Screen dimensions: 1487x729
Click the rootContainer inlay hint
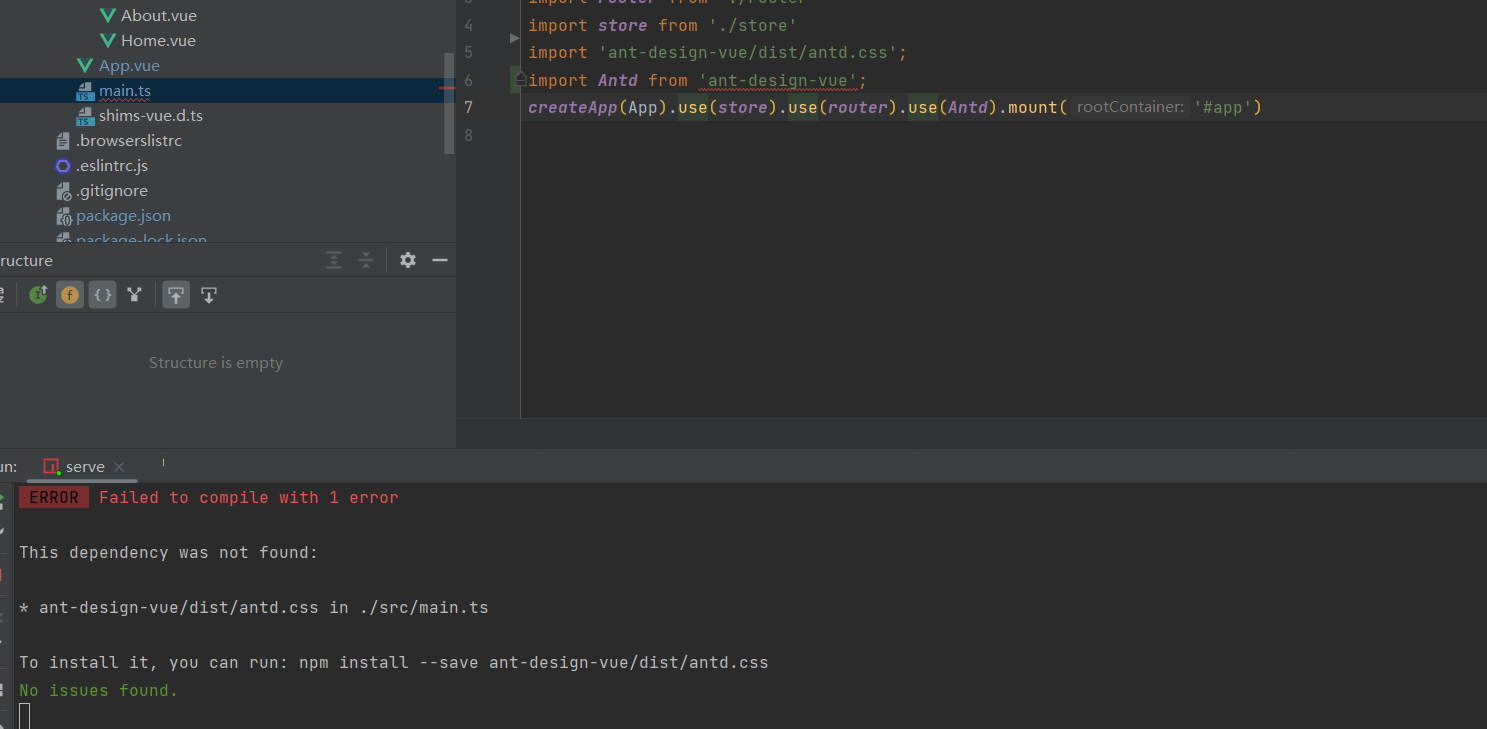click(x=1130, y=107)
